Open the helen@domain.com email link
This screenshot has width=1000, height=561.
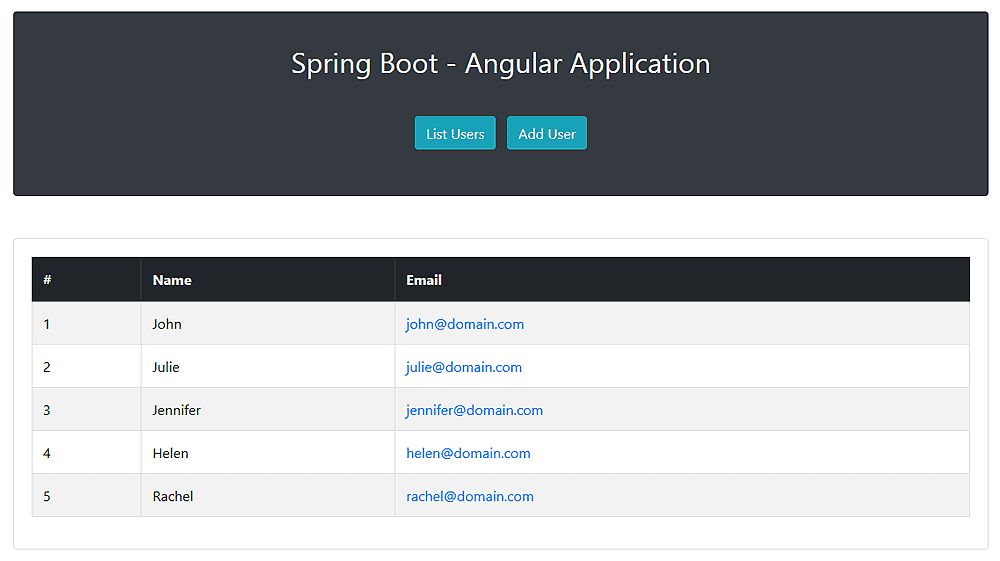pos(468,453)
